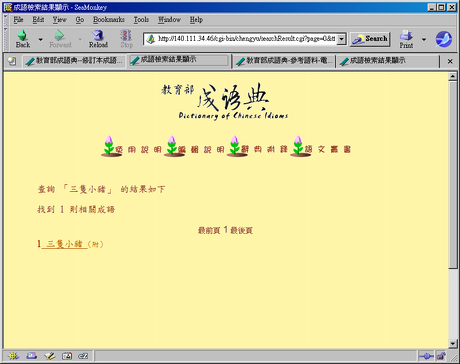Open the 使用說明 link

coord(138,149)
